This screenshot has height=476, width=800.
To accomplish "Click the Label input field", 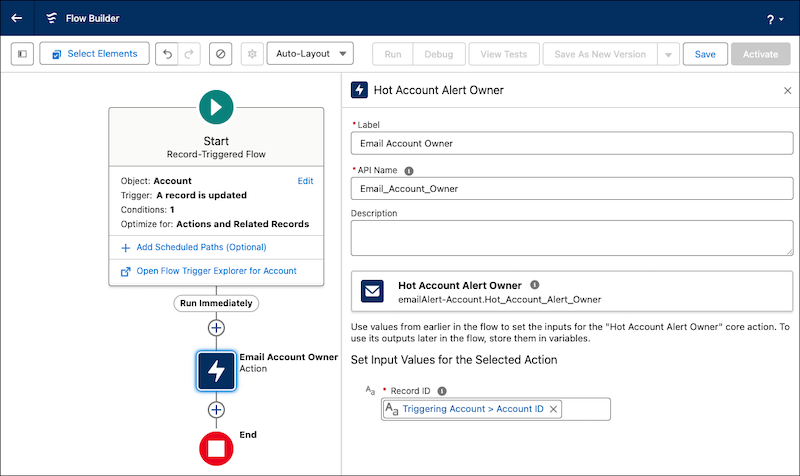I will click(x=571, y=143).
